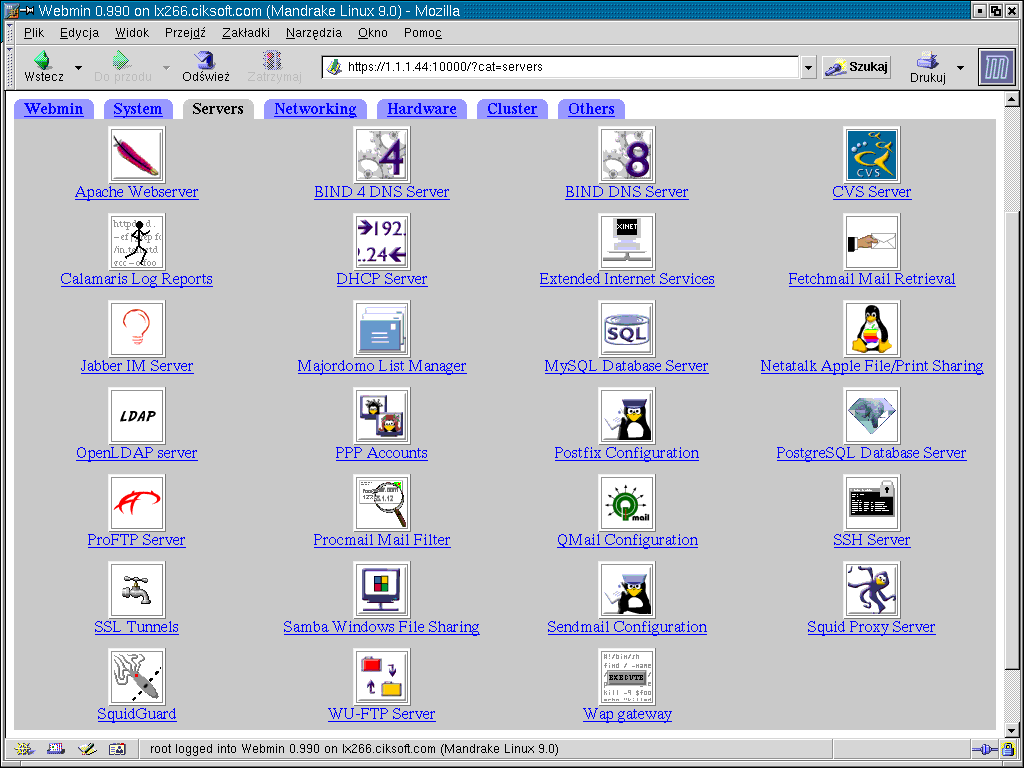Open the Drukuj print options dropdown arrow
The height and width of the screenshot is (768, 1024).
click(960, 67)
